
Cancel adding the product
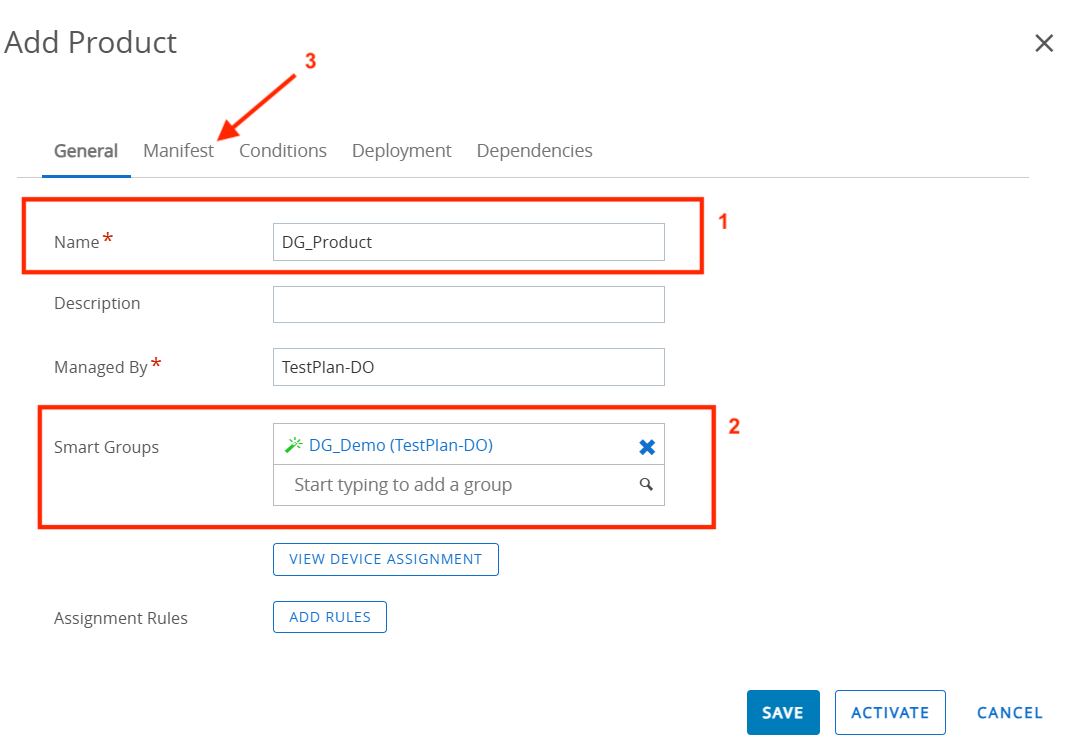click(x=1009, y=713)
